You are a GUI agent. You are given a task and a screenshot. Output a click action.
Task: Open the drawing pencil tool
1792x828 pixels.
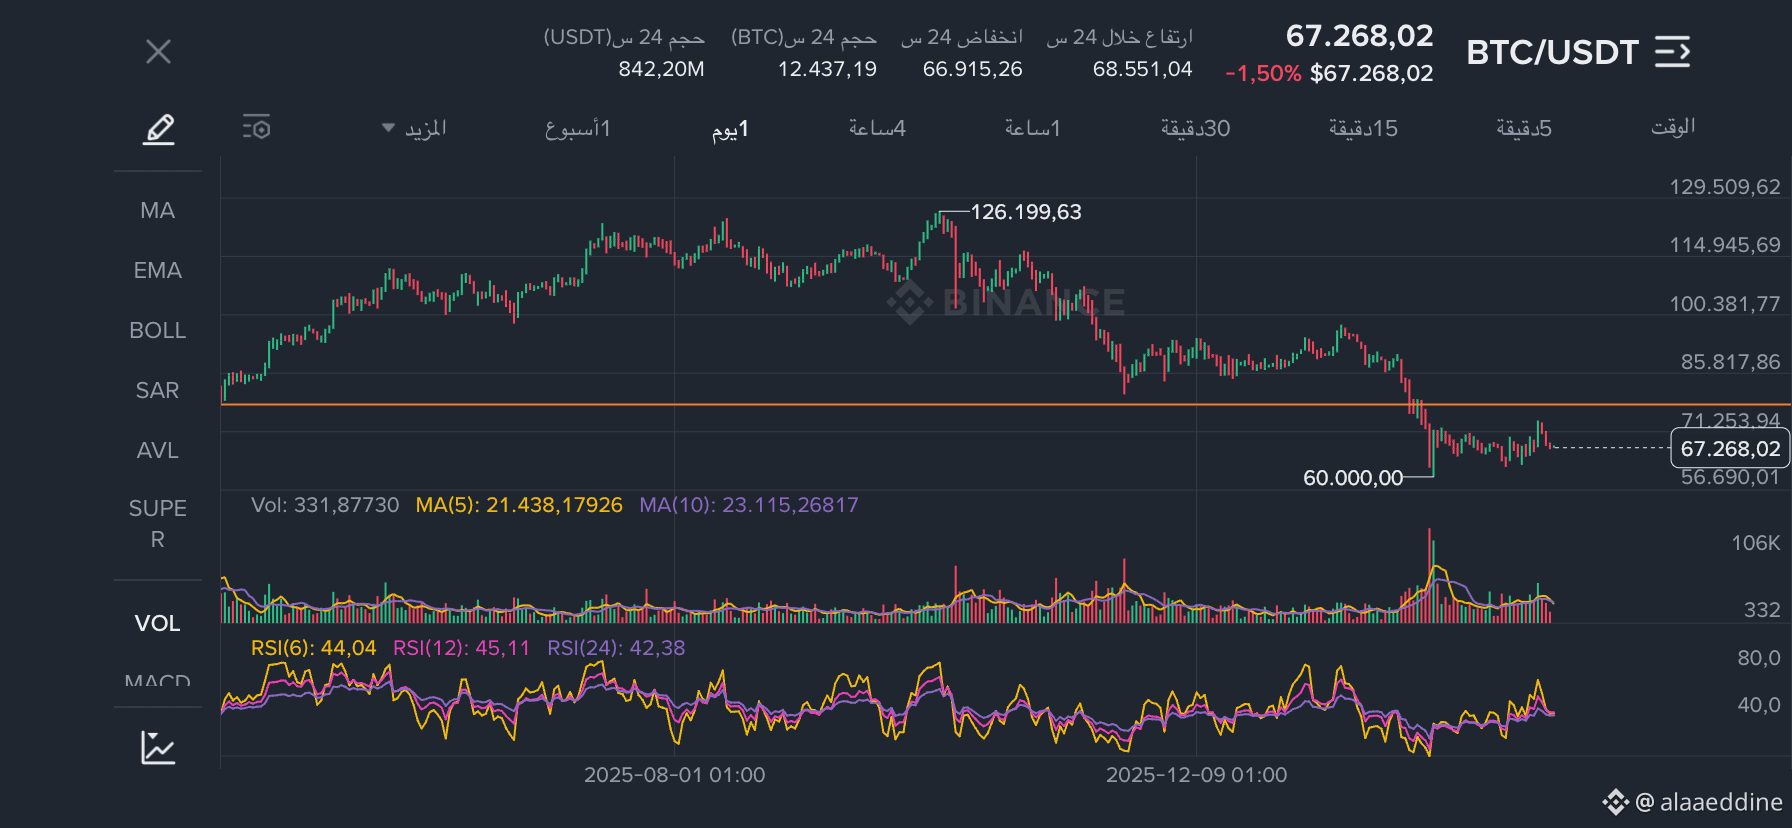click(x=158, y=129)
